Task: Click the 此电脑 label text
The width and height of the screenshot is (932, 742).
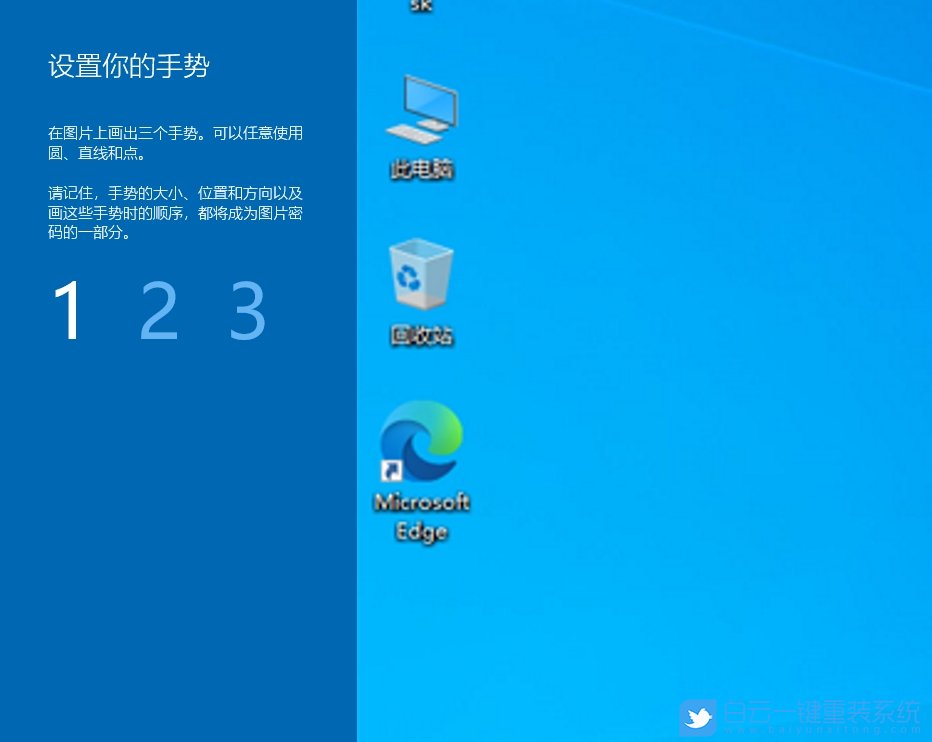Action: [x=421, y=169]
